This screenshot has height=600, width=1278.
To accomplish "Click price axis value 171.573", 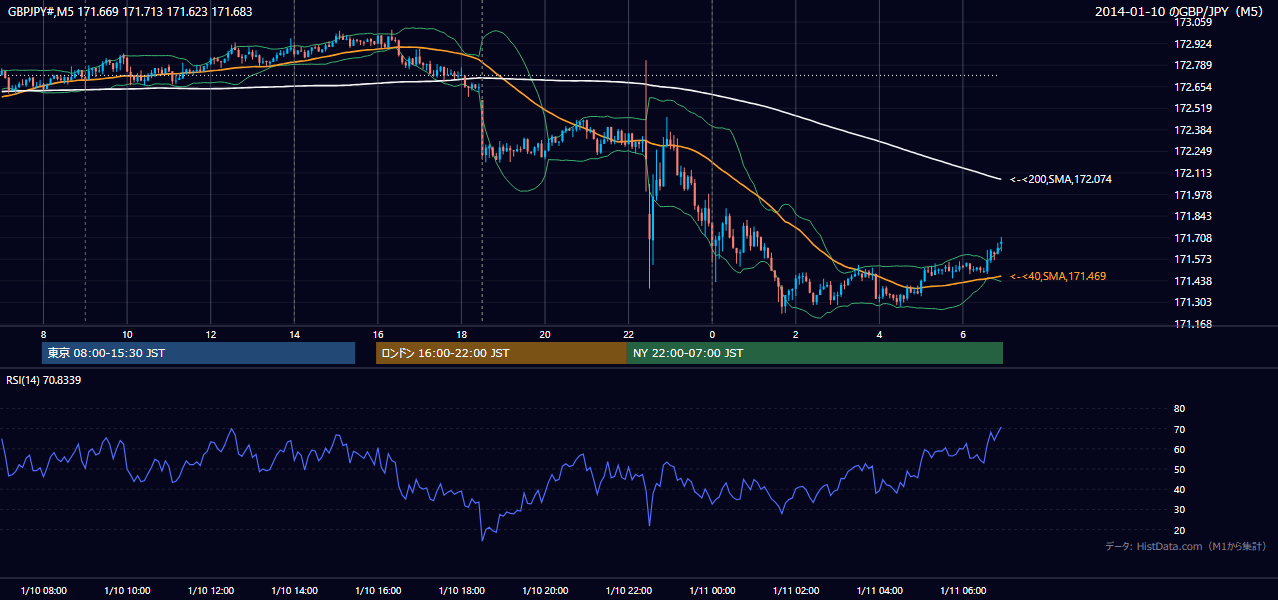I will pyautogui.click(x=1193, y=259).
